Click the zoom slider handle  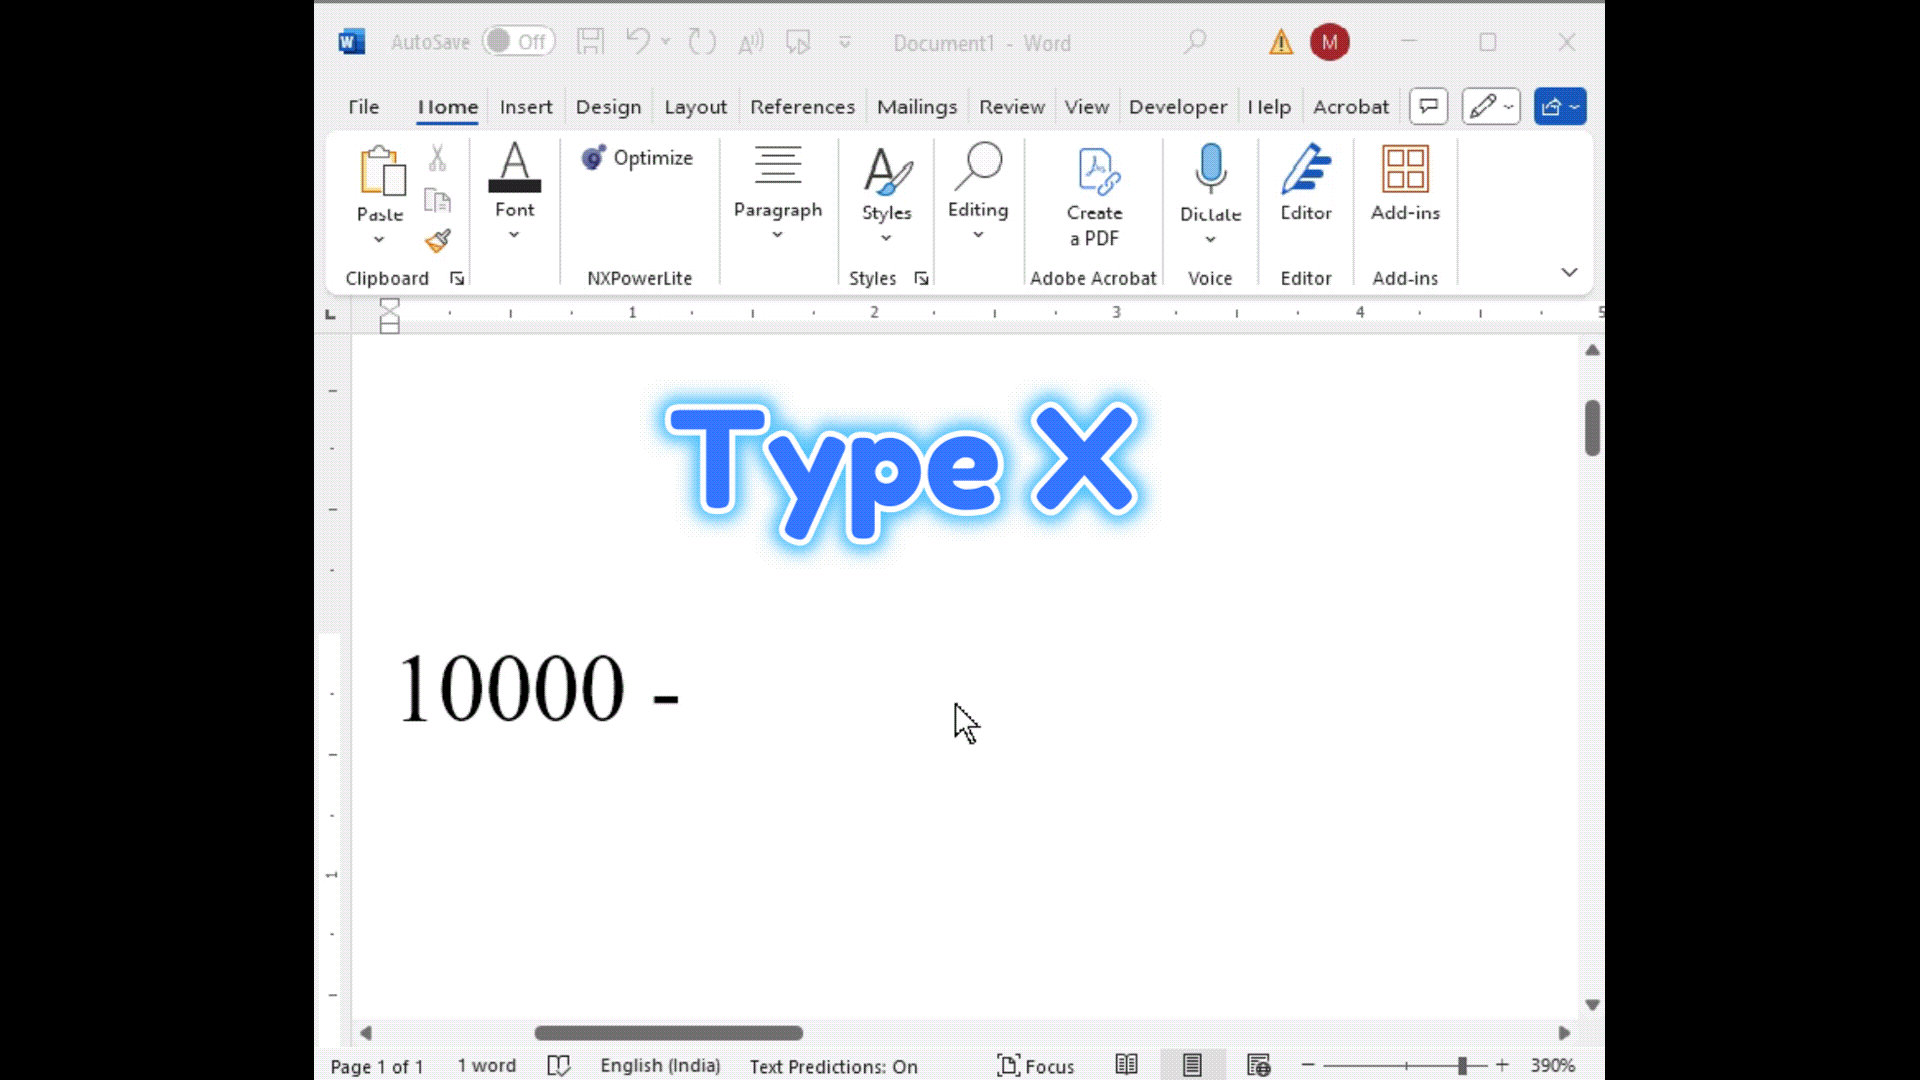[1462, 1066]
